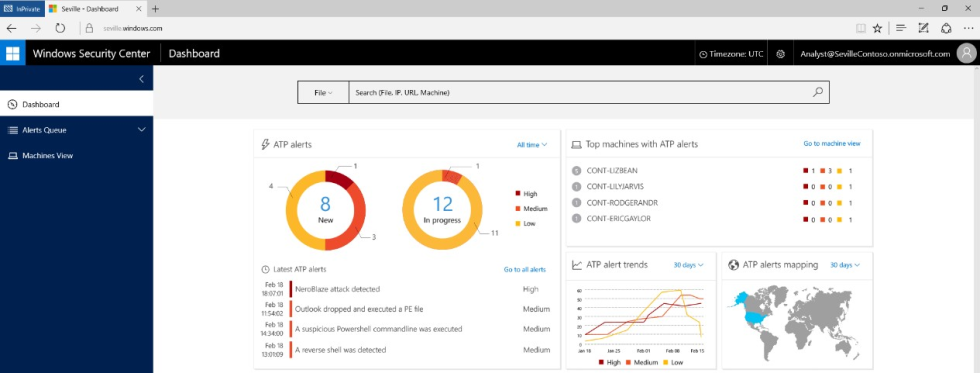
Task: Click the globe icon in ATP alerts mapping
Action: [734, 265]
